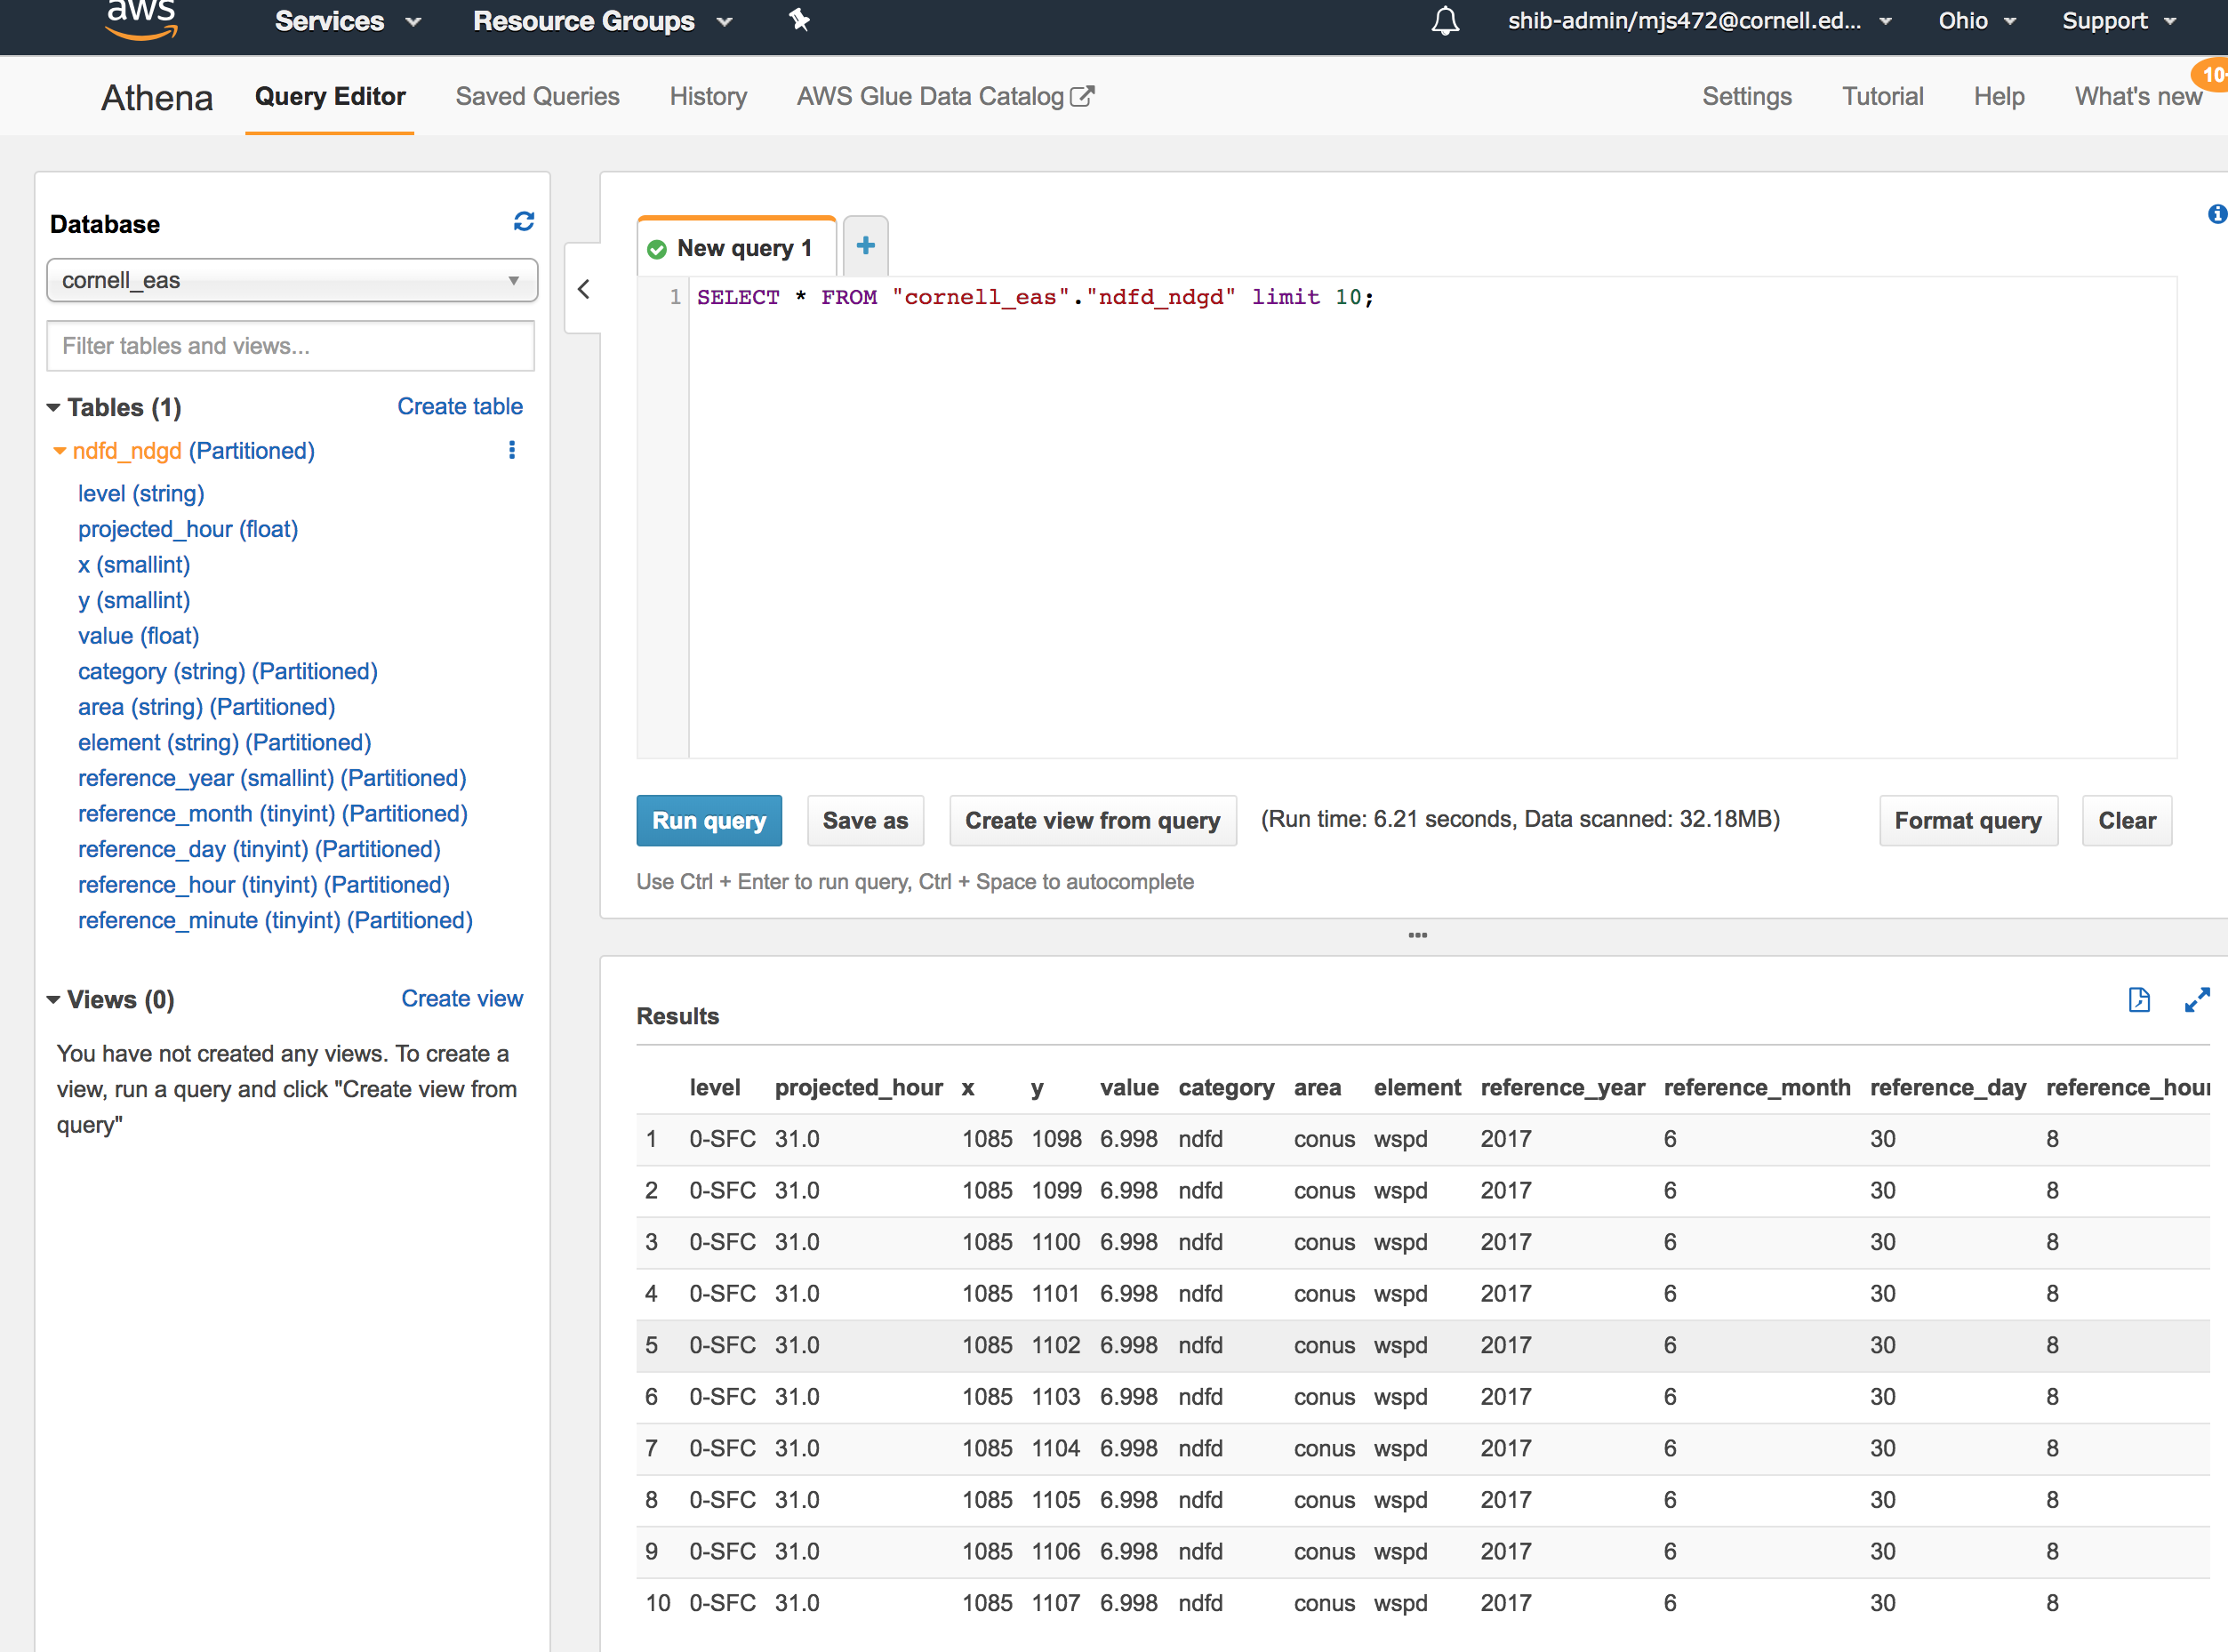Add a new query tab
Image resolution: width=2228 pixels, height=1652 pixels.
[x=866, y=245]
